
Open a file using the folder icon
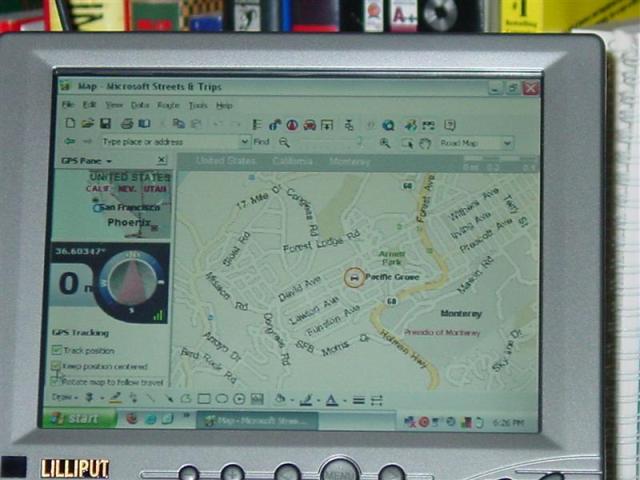(88, 123)
